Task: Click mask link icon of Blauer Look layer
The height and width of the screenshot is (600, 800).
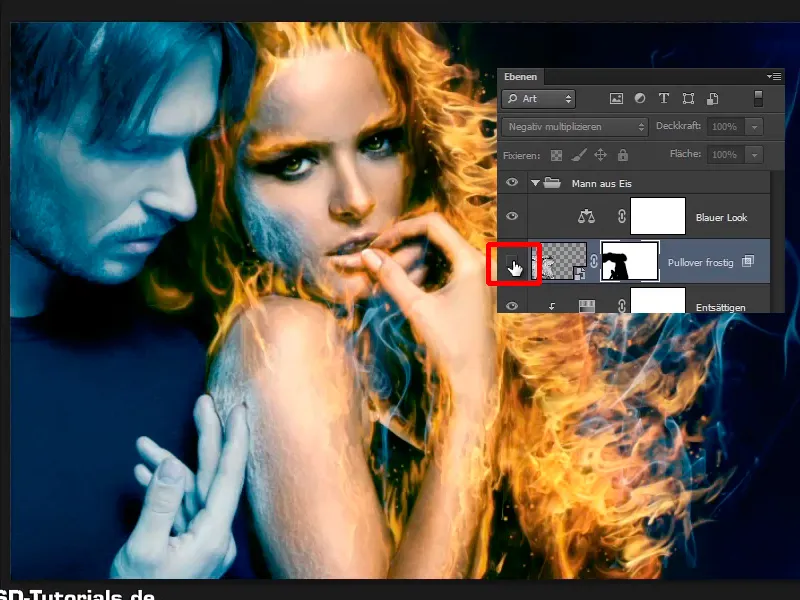Action: point(621,216)
